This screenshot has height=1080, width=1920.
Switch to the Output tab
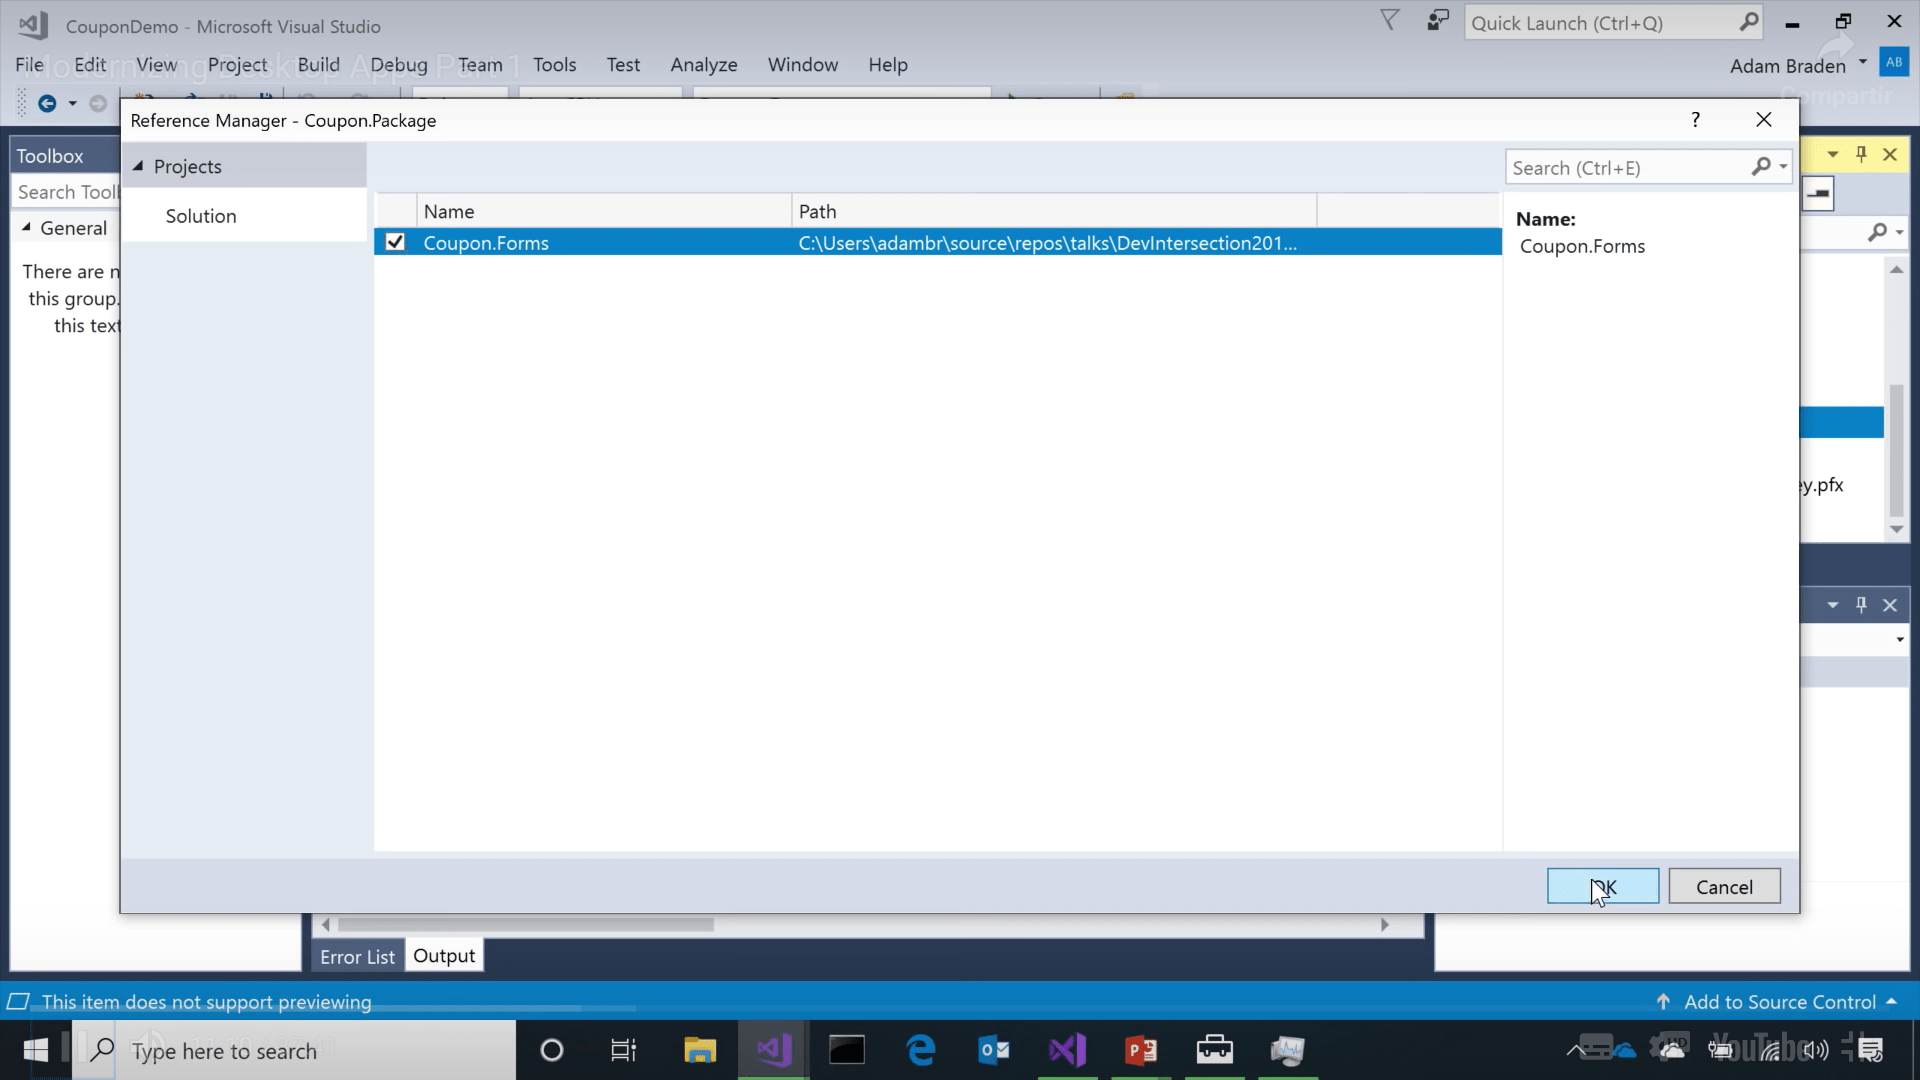[443, 955]
